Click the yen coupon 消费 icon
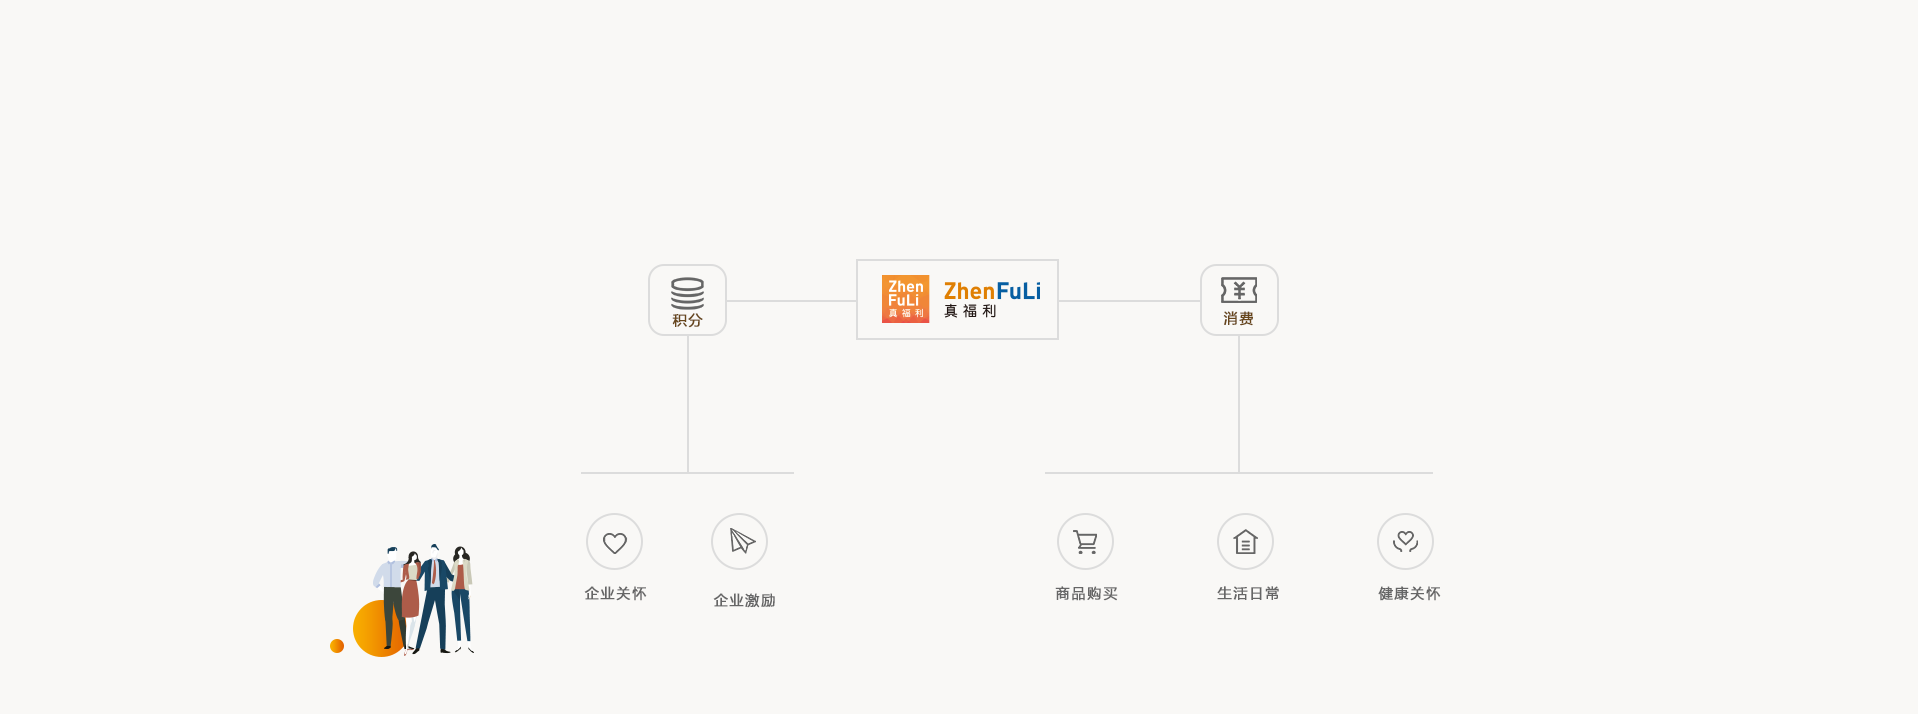 pyautogui.click(x=1239, y=290)
